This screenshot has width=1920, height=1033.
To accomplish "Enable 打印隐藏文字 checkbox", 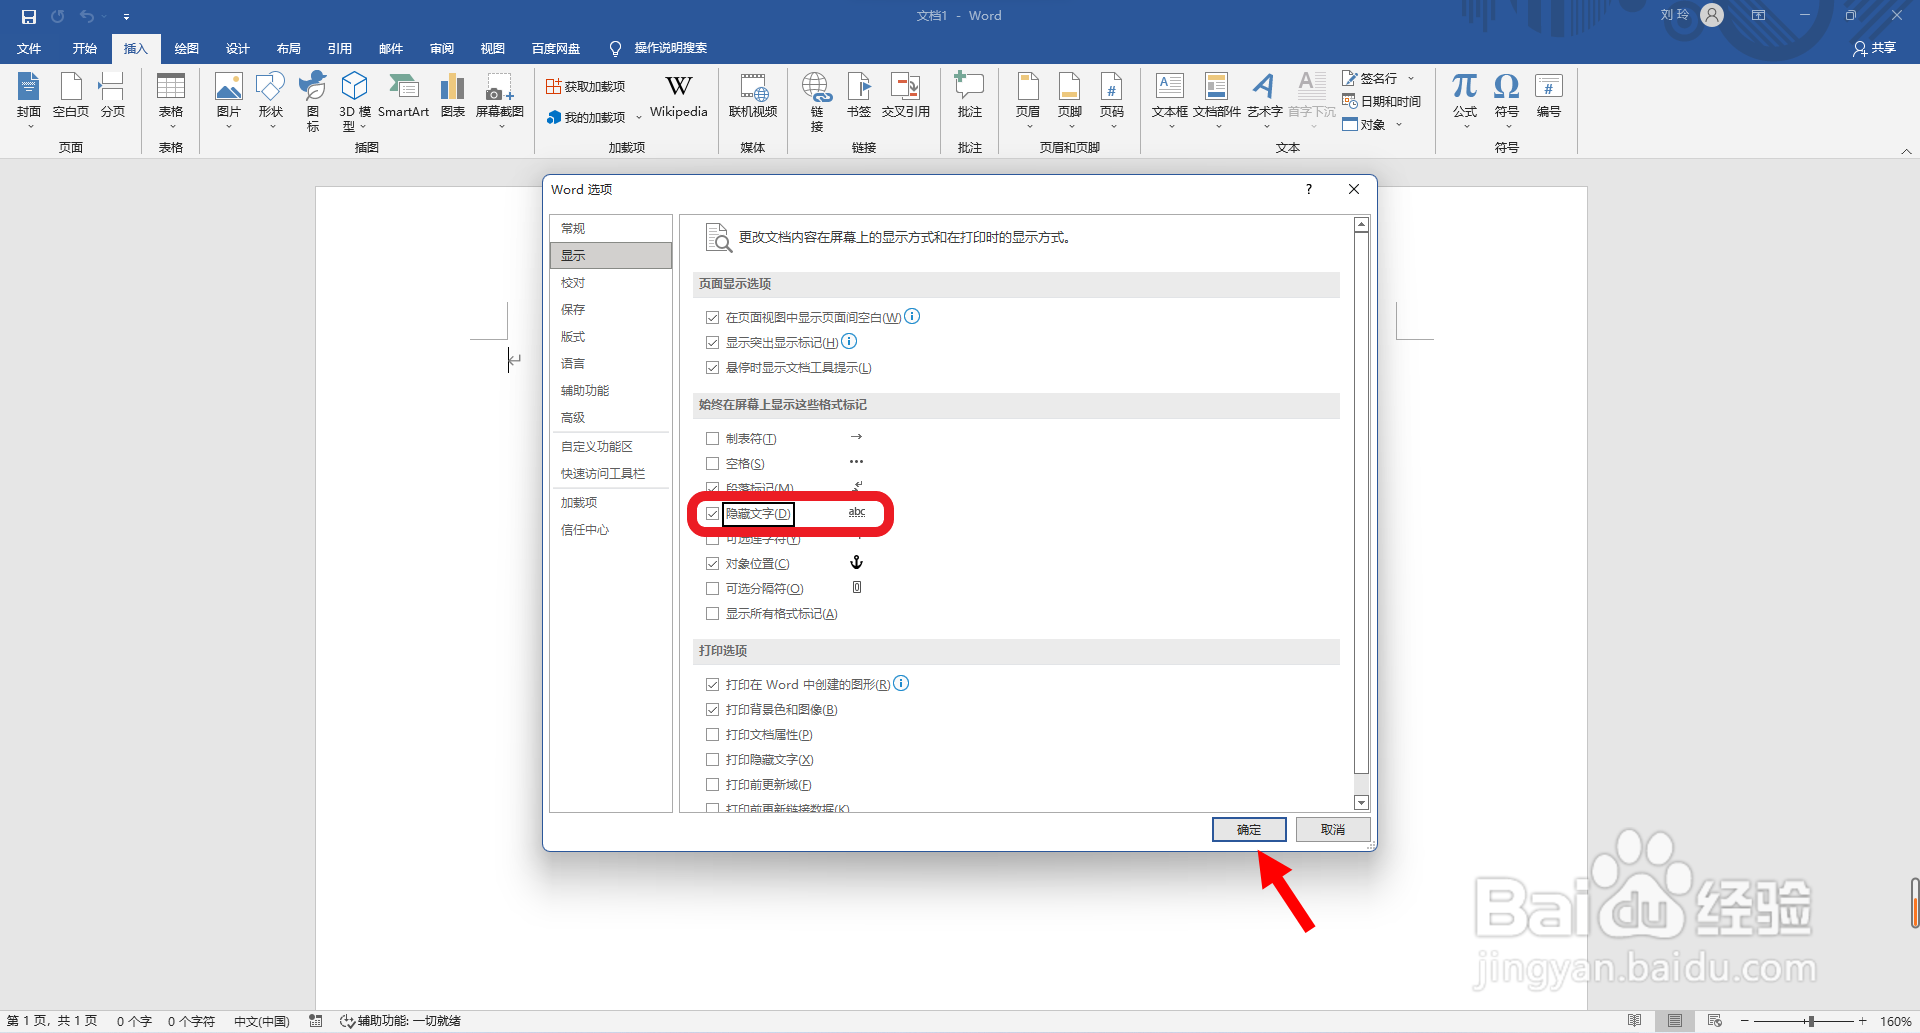I will [713, 760].
